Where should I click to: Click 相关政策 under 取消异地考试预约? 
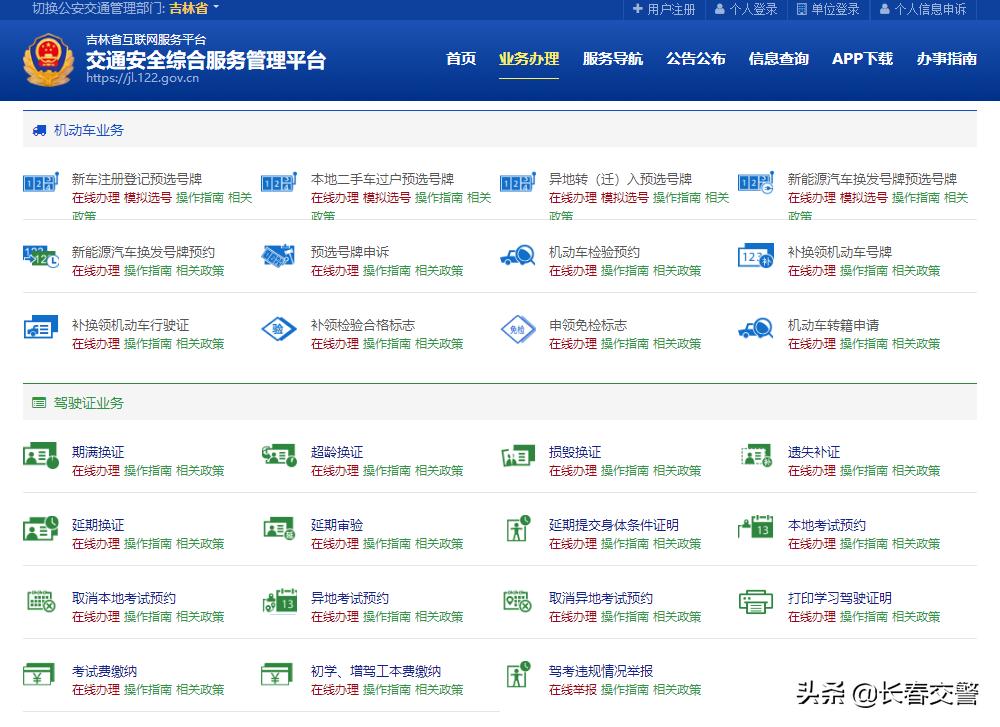point(677,617)
